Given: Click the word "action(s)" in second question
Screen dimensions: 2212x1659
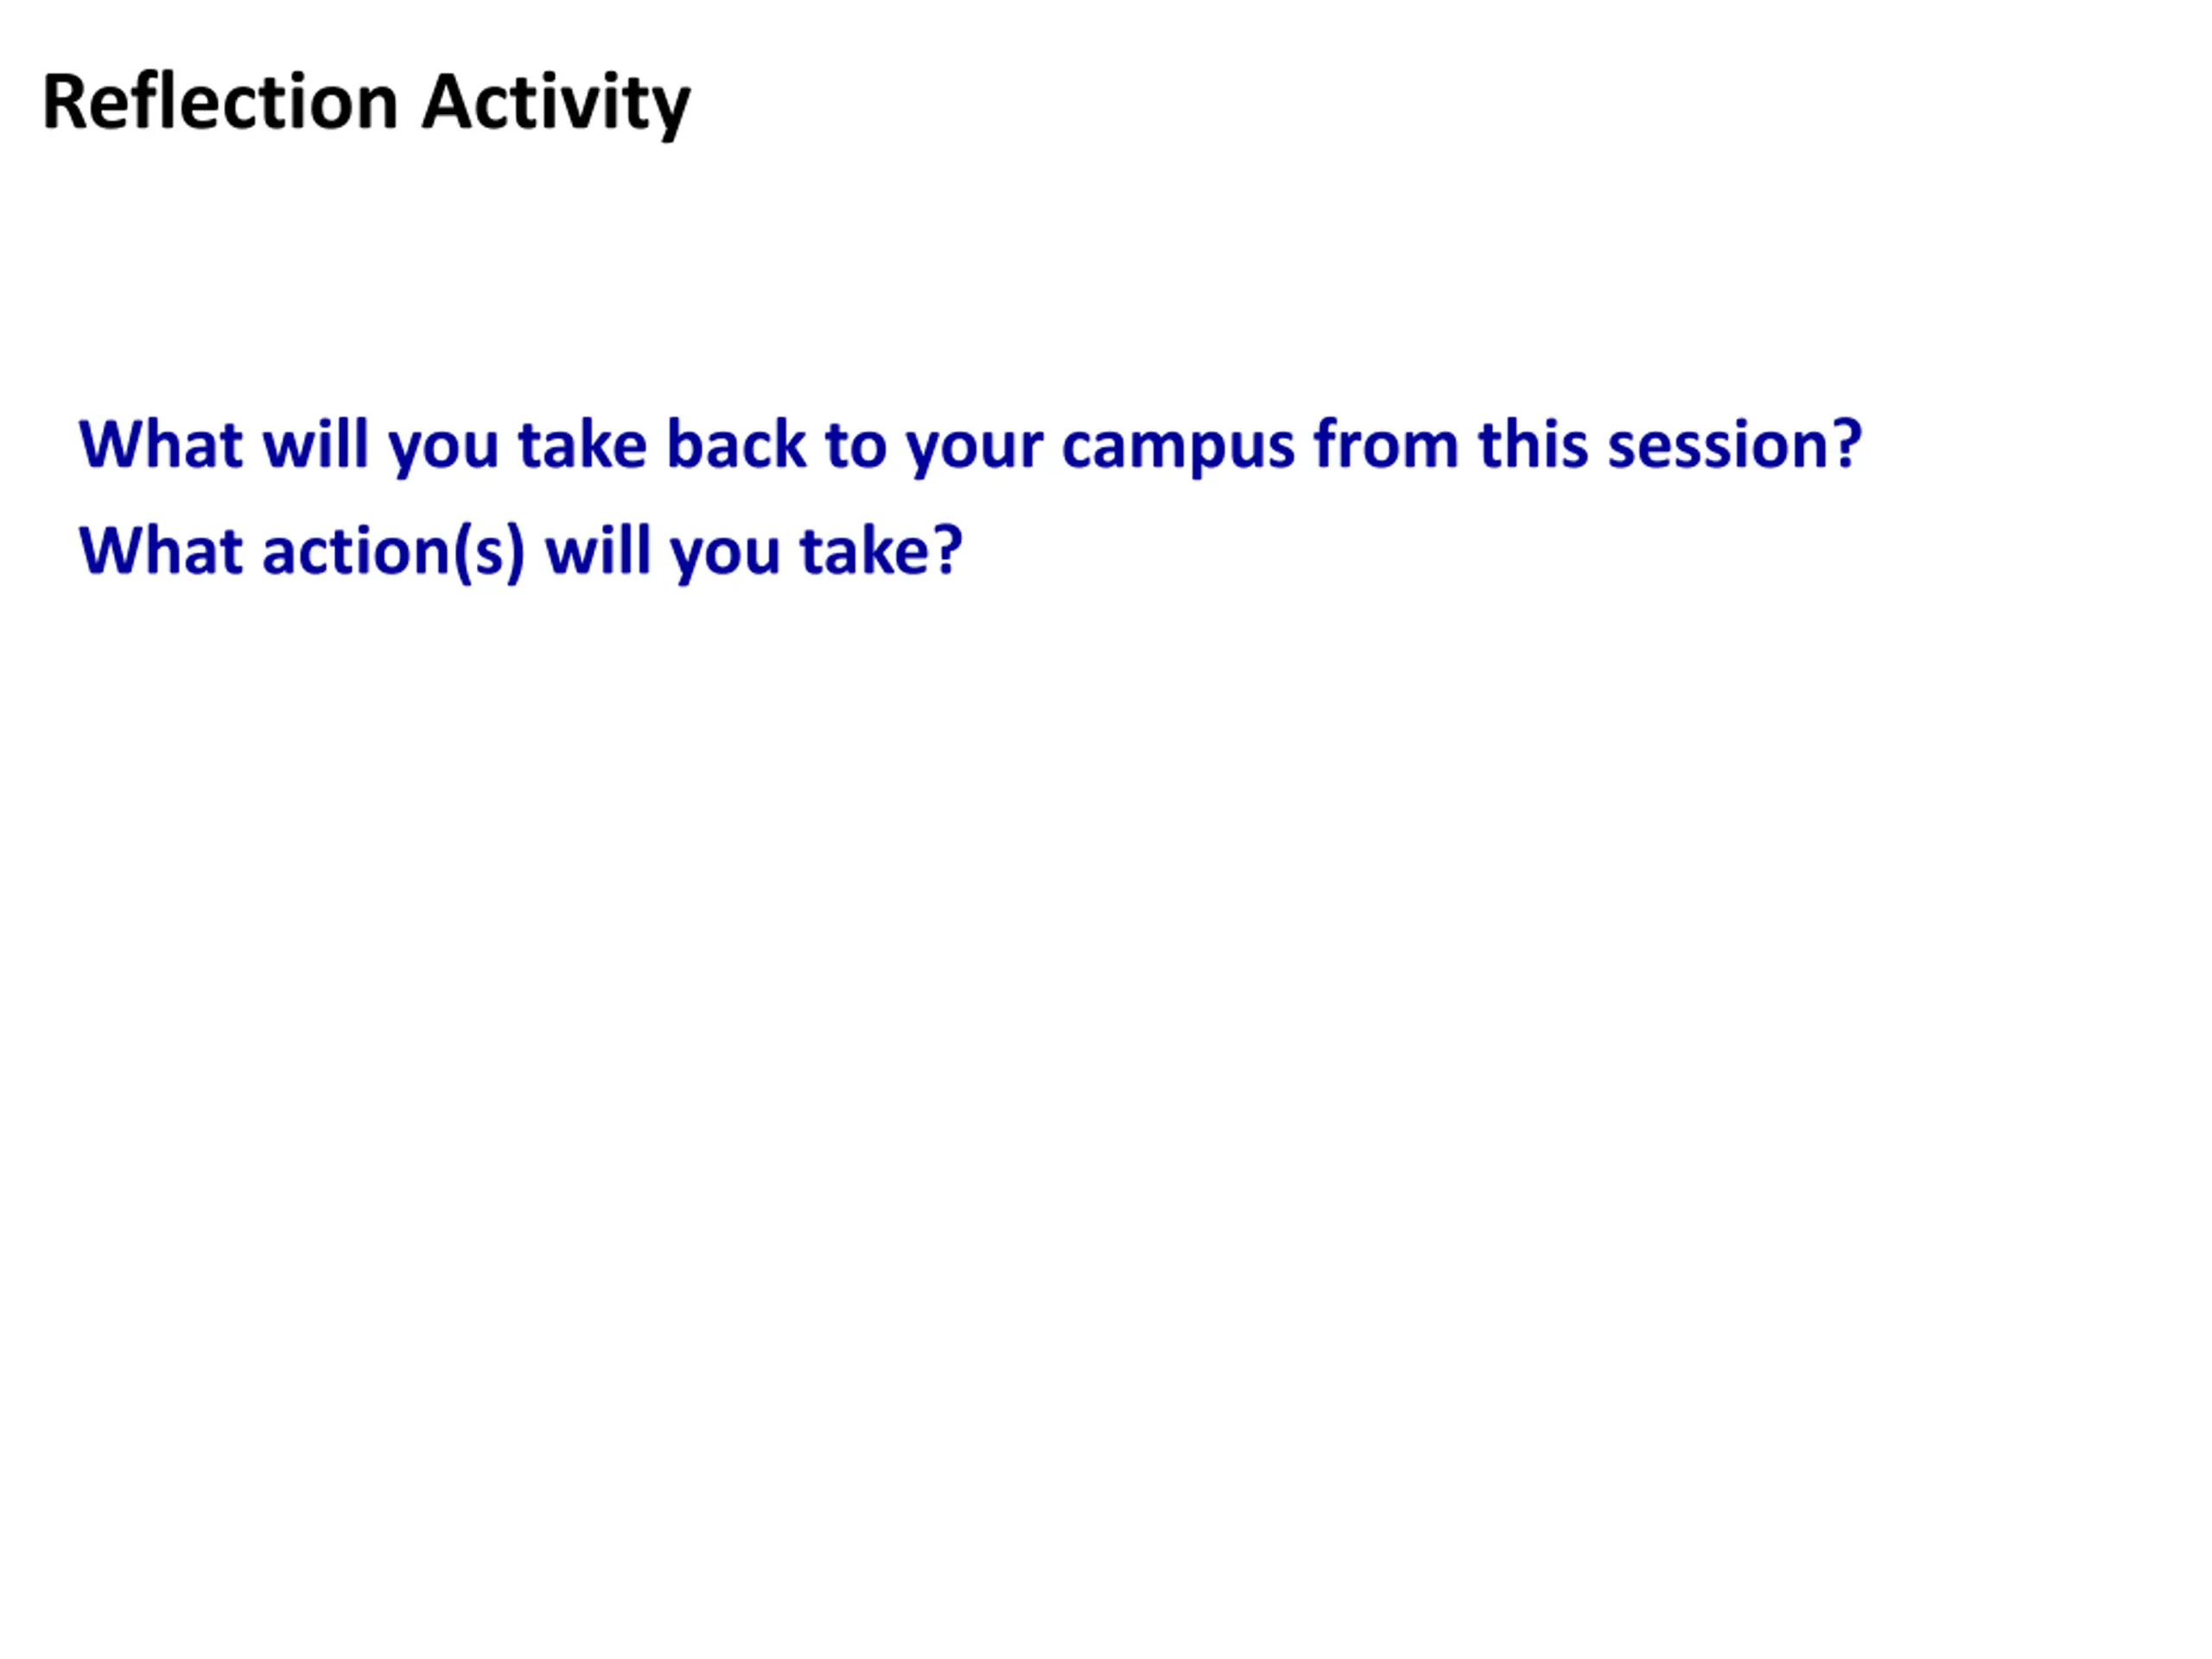Looking at the screenshot, I should 393,553.
